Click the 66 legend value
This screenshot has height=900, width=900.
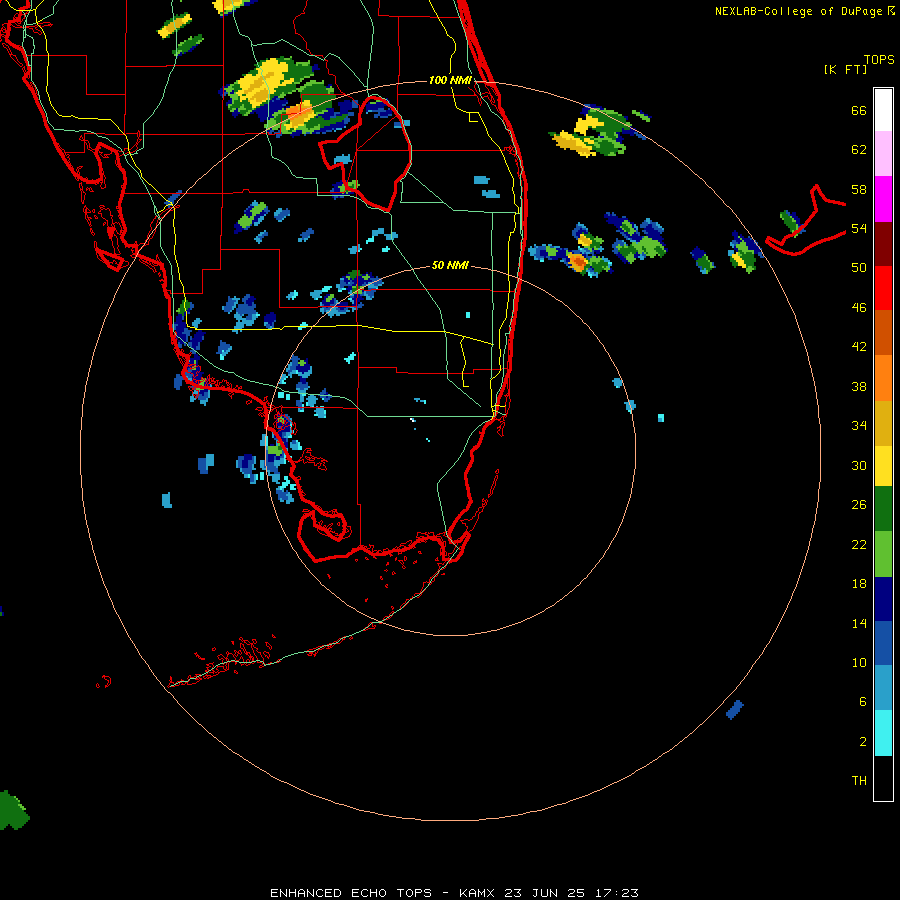point(859,110)
